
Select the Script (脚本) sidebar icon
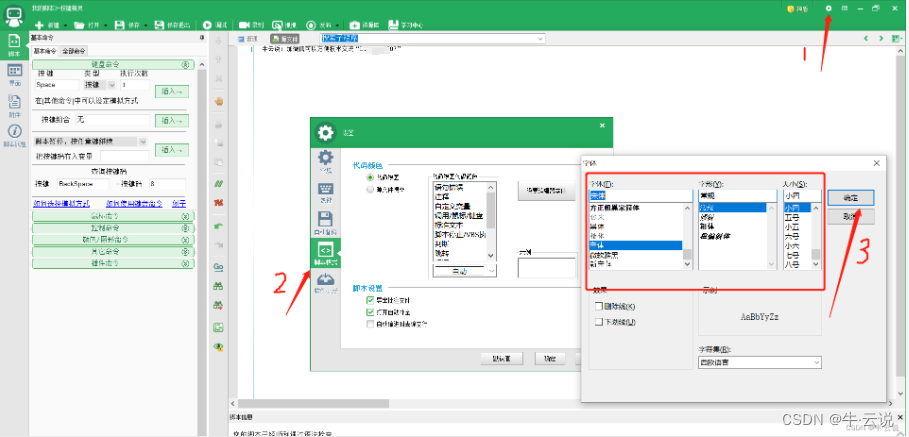(x=14, y=46)
